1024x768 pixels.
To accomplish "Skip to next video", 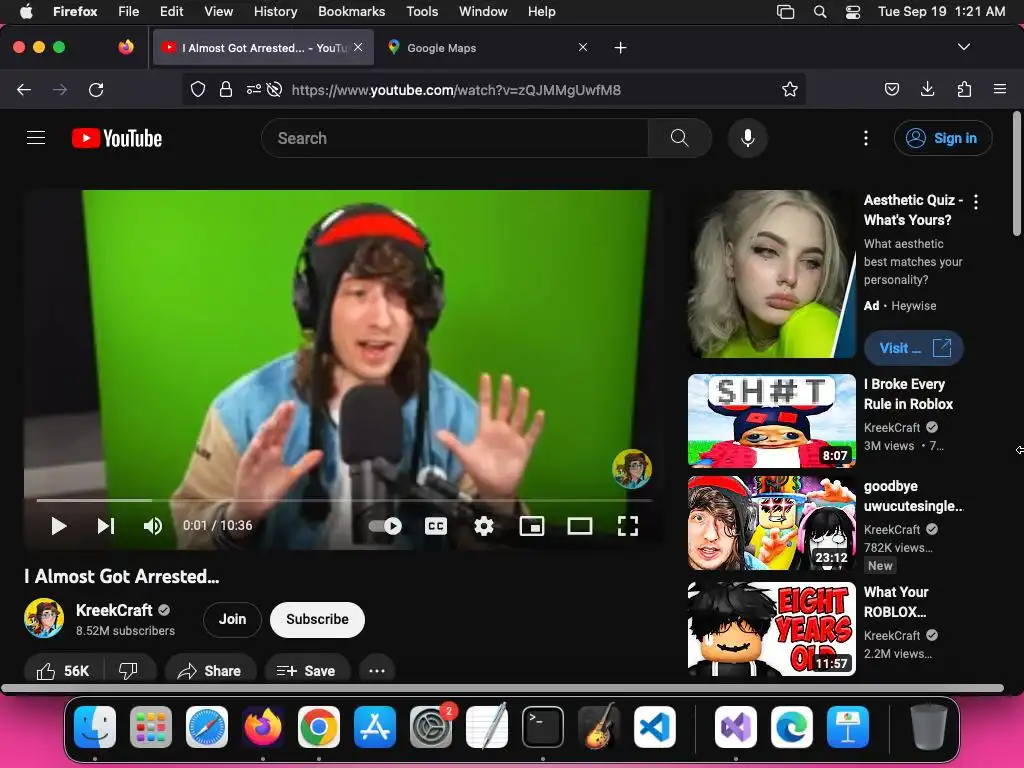I will pyautogui.click(x=106, y=526).
